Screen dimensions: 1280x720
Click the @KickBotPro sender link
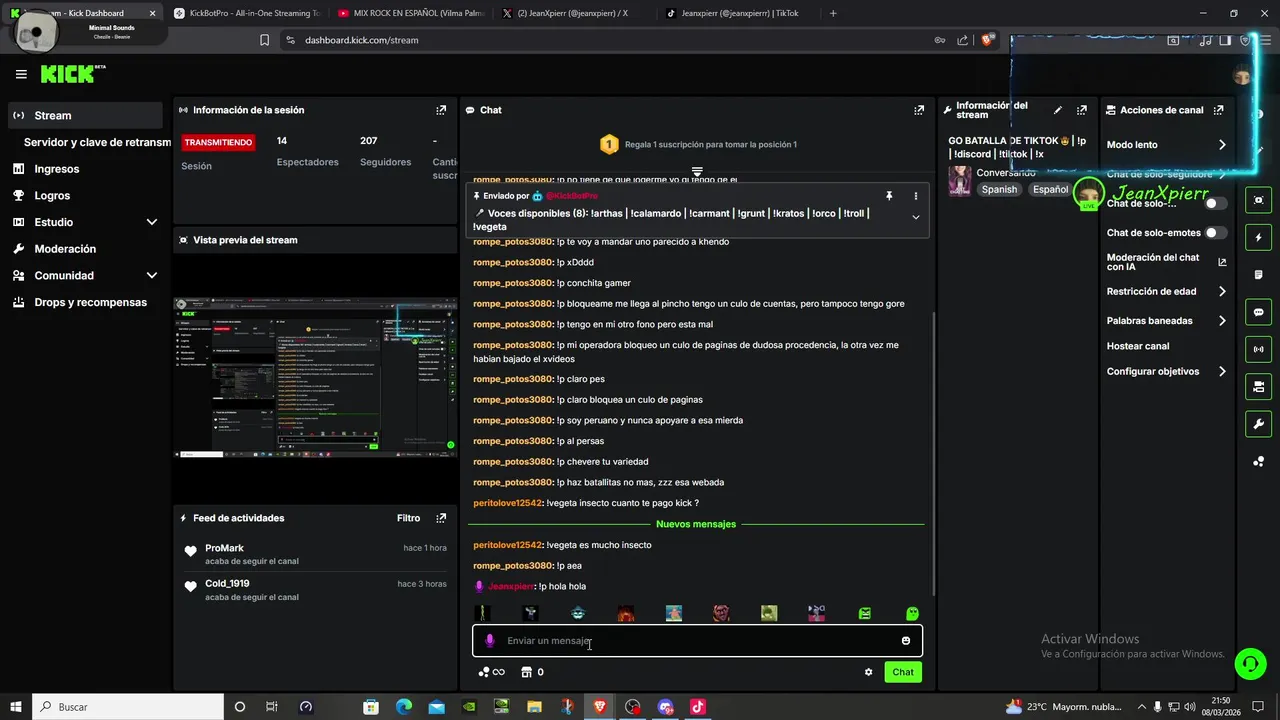[571, 196]
